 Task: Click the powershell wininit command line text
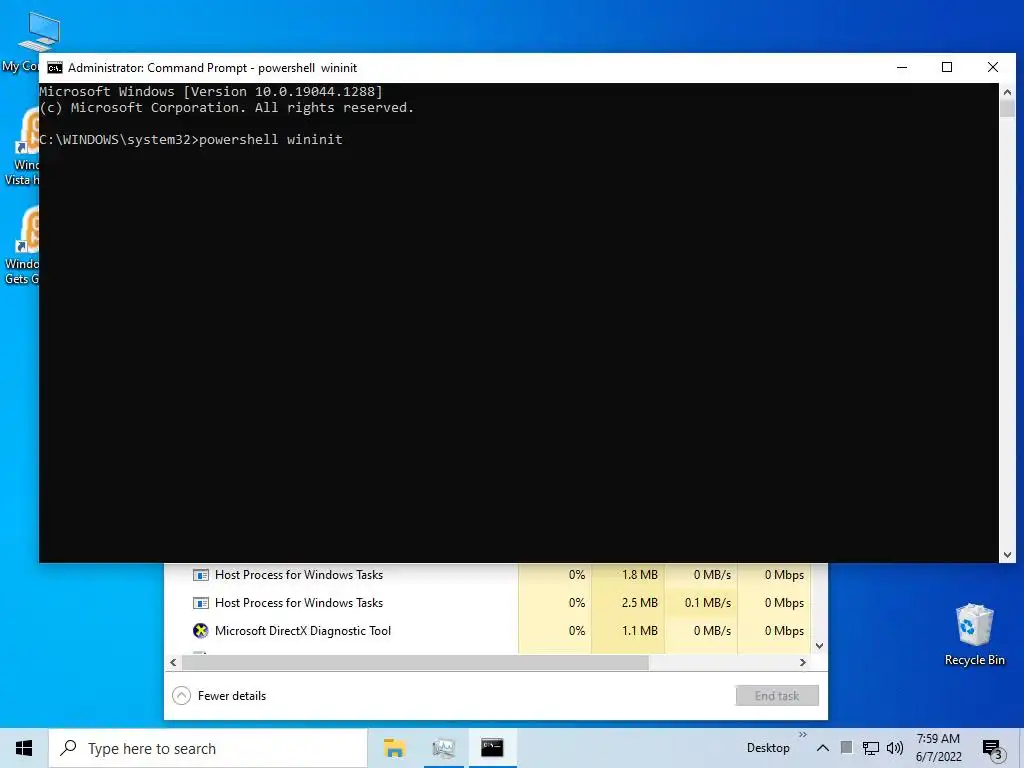click(x=270, y=139)
